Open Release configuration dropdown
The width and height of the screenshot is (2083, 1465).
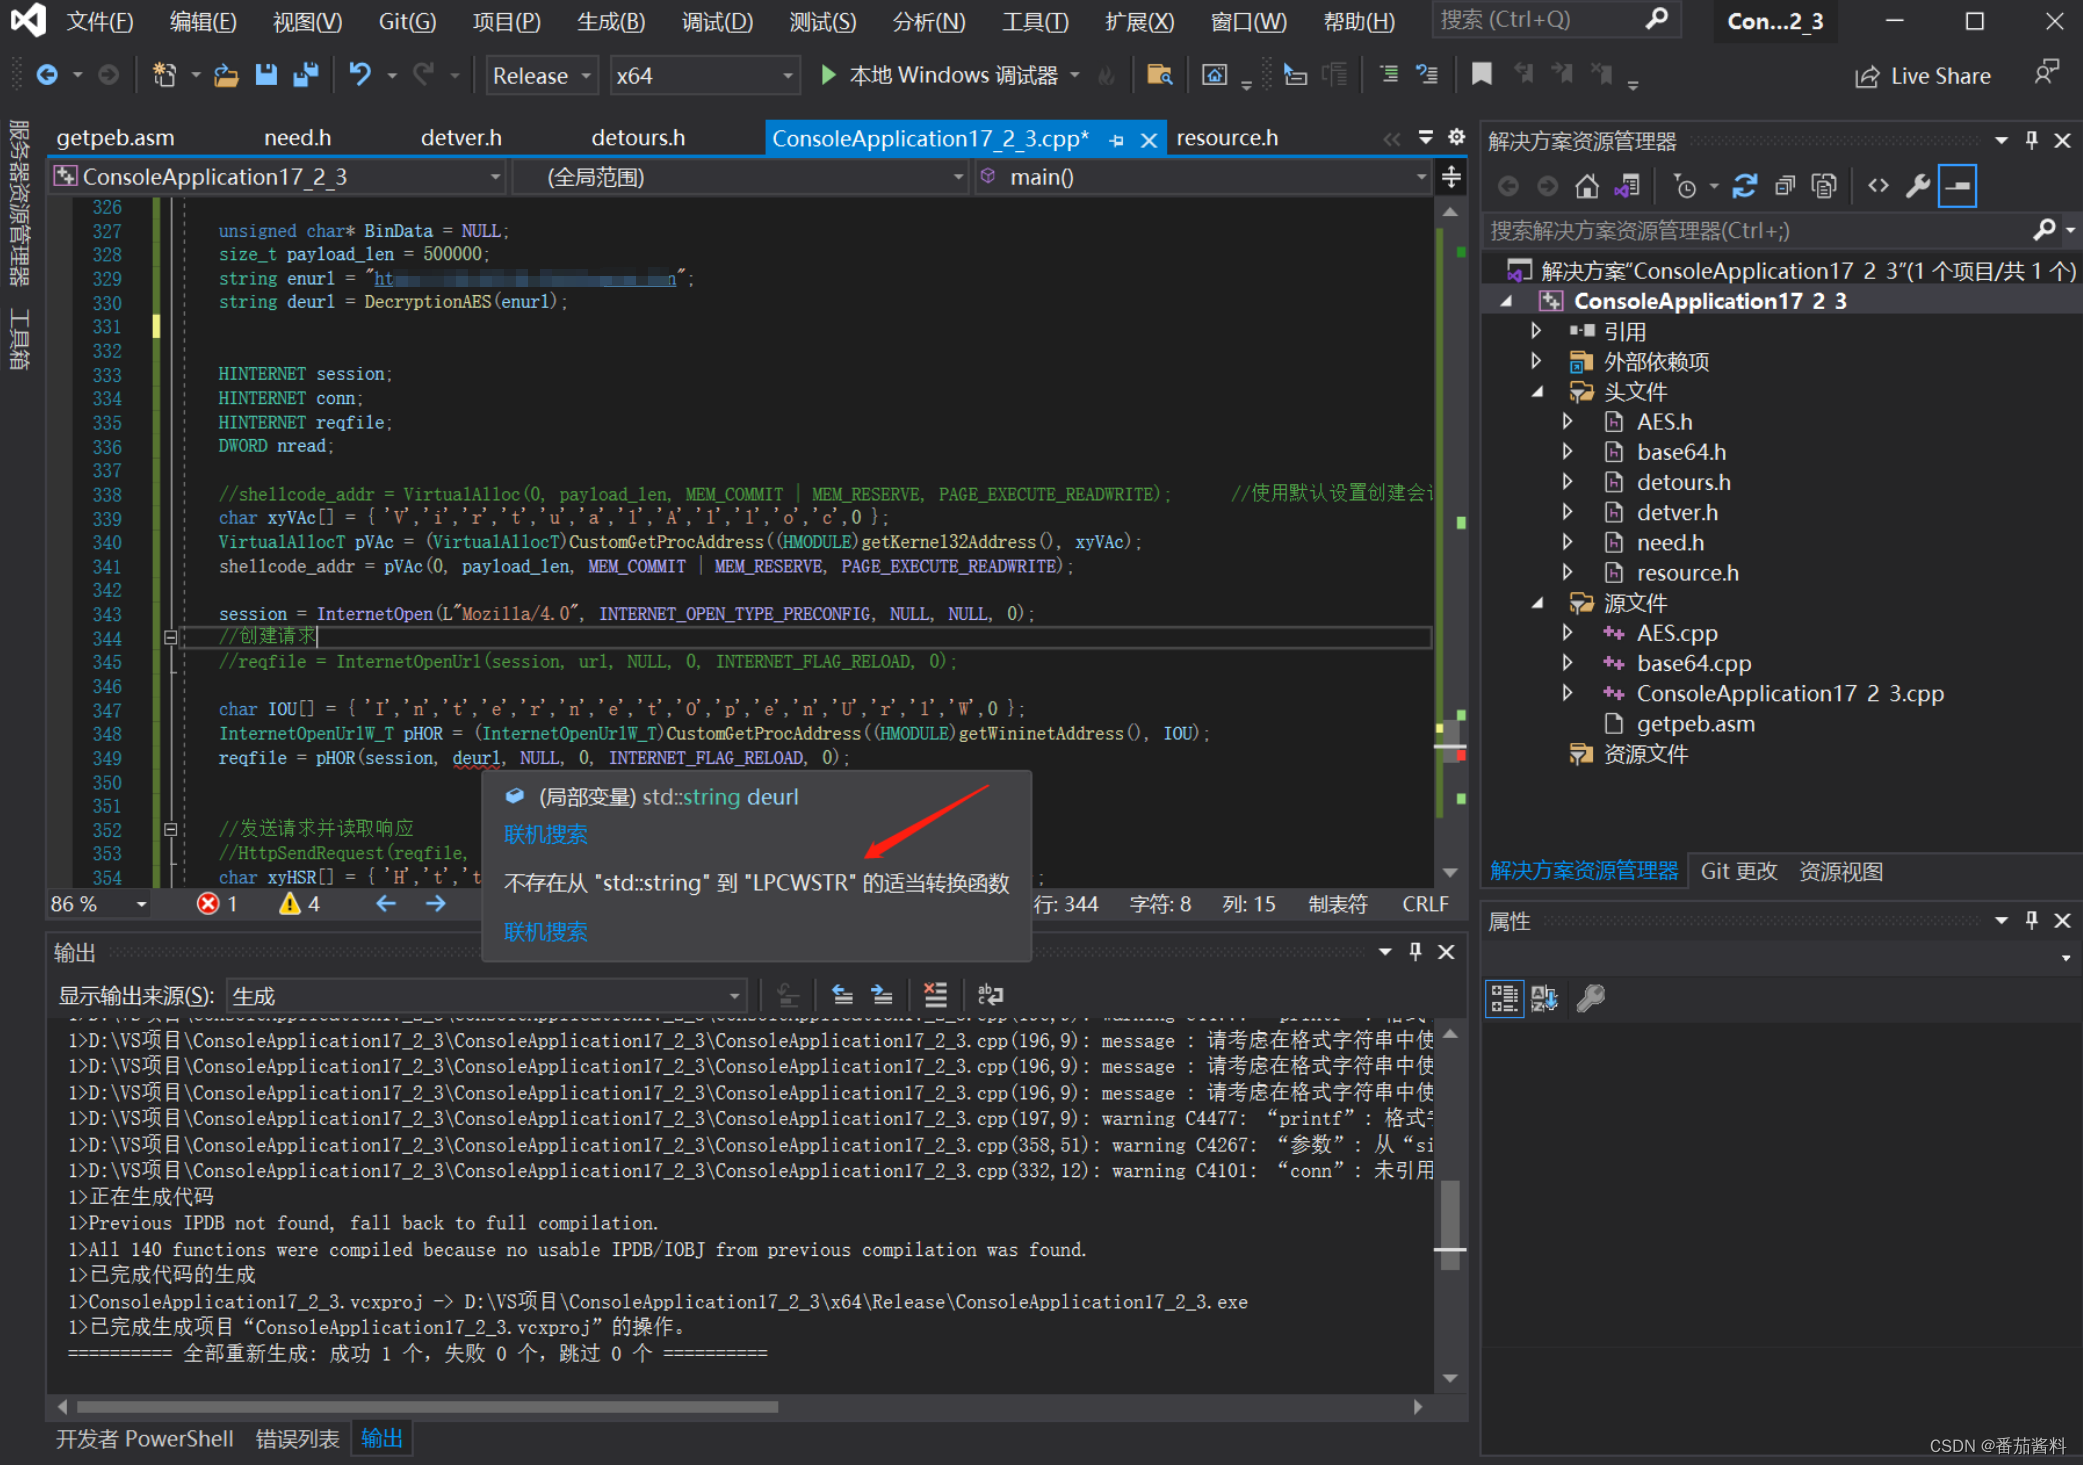(542, 76)
